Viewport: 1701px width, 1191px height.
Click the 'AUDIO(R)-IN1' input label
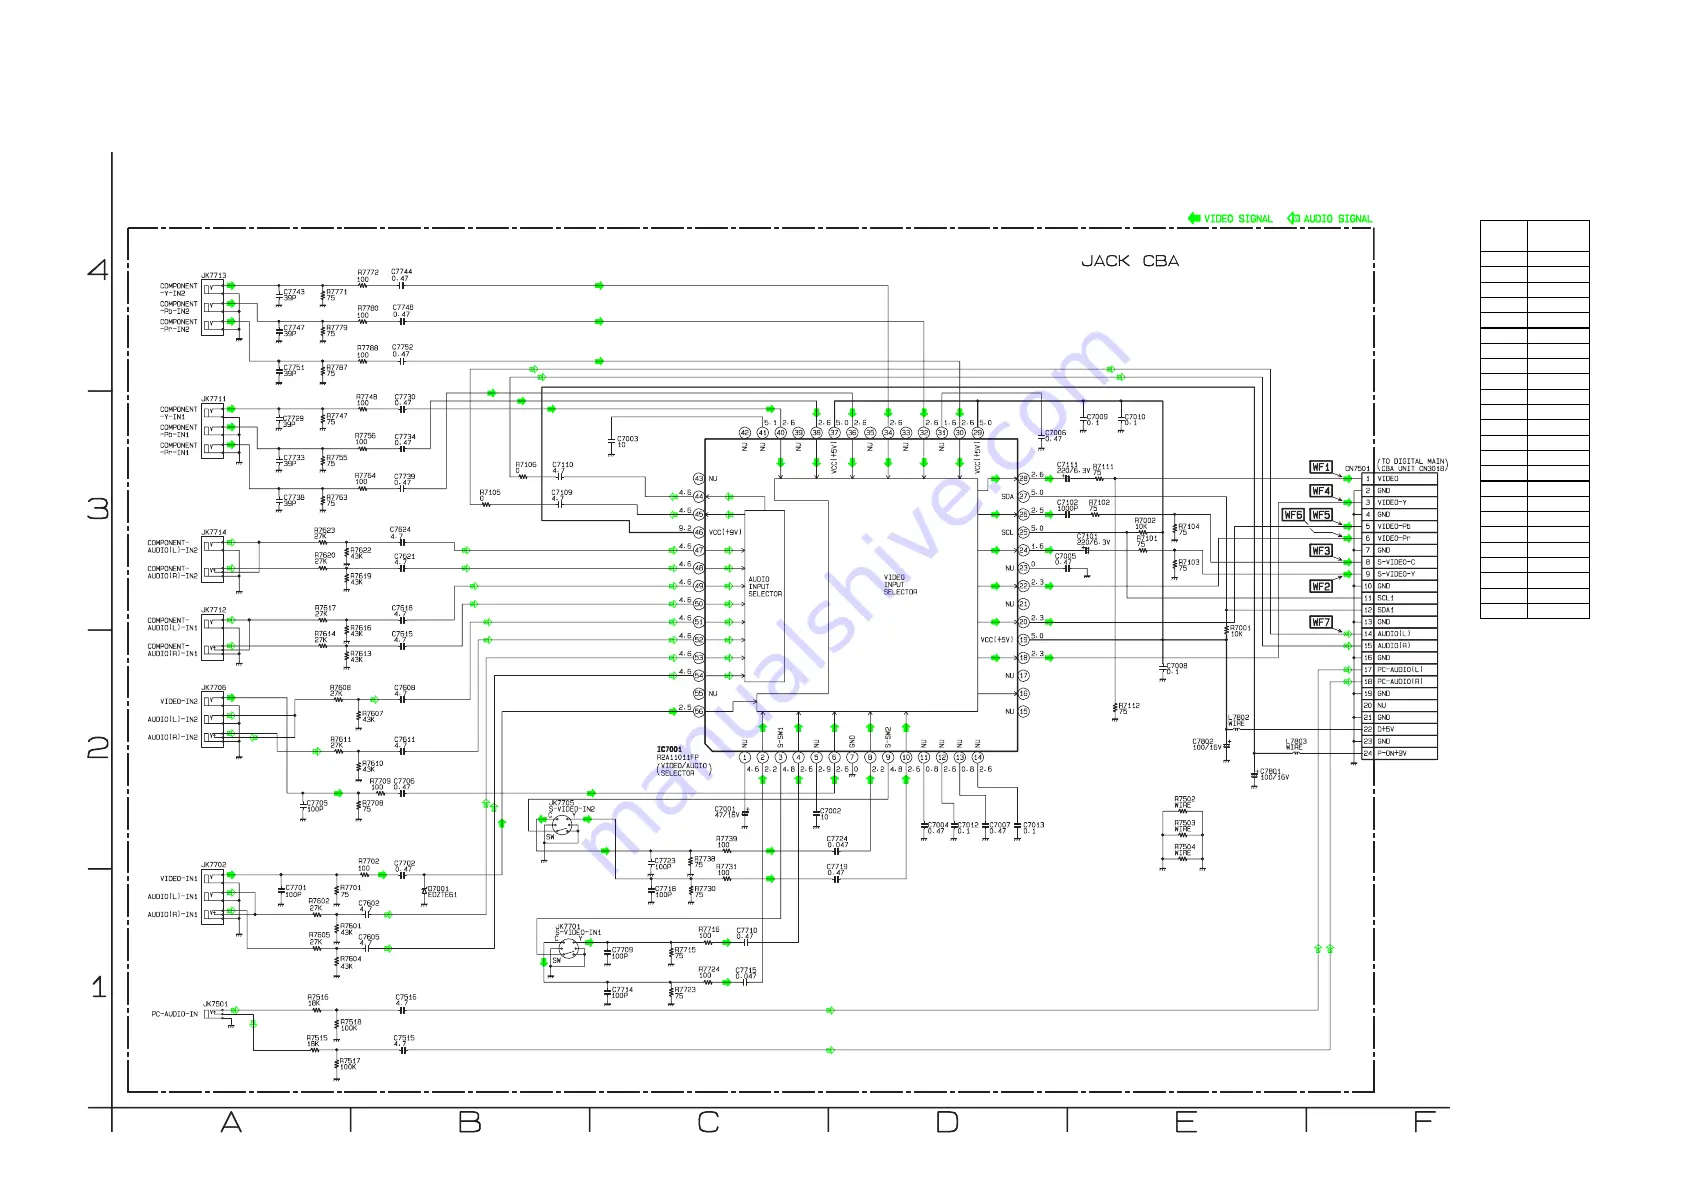click(x=172, y=915)
